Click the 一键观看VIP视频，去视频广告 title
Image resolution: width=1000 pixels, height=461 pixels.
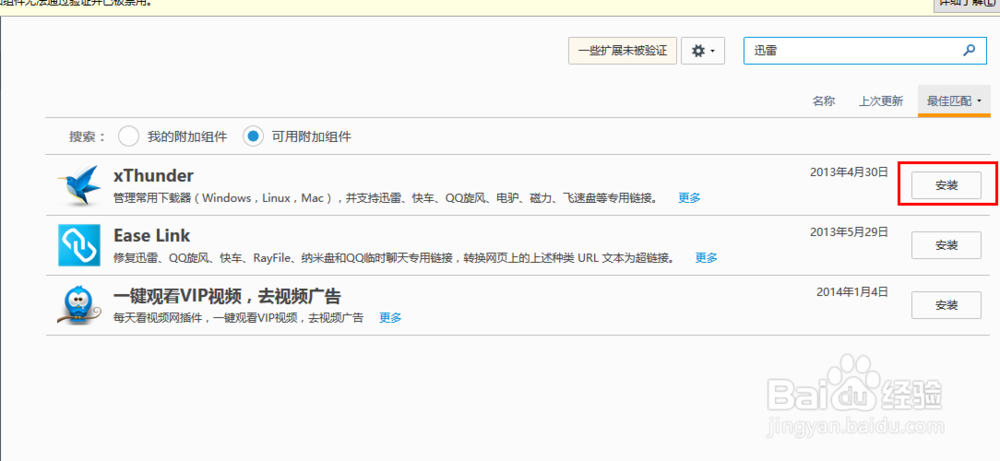point(227,296)
